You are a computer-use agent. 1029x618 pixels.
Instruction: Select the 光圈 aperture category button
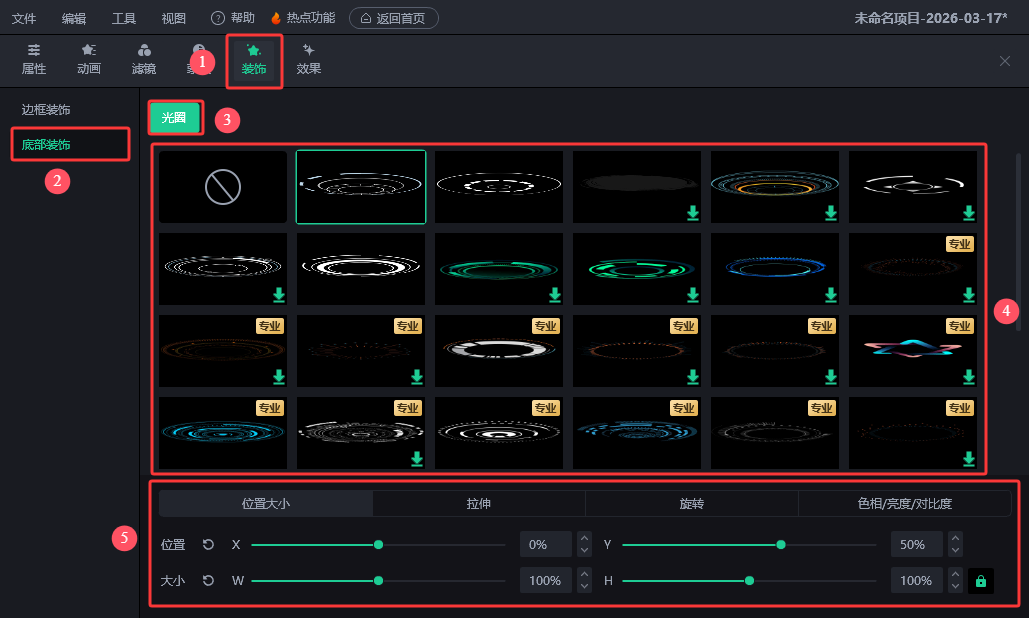pos(174,118)
